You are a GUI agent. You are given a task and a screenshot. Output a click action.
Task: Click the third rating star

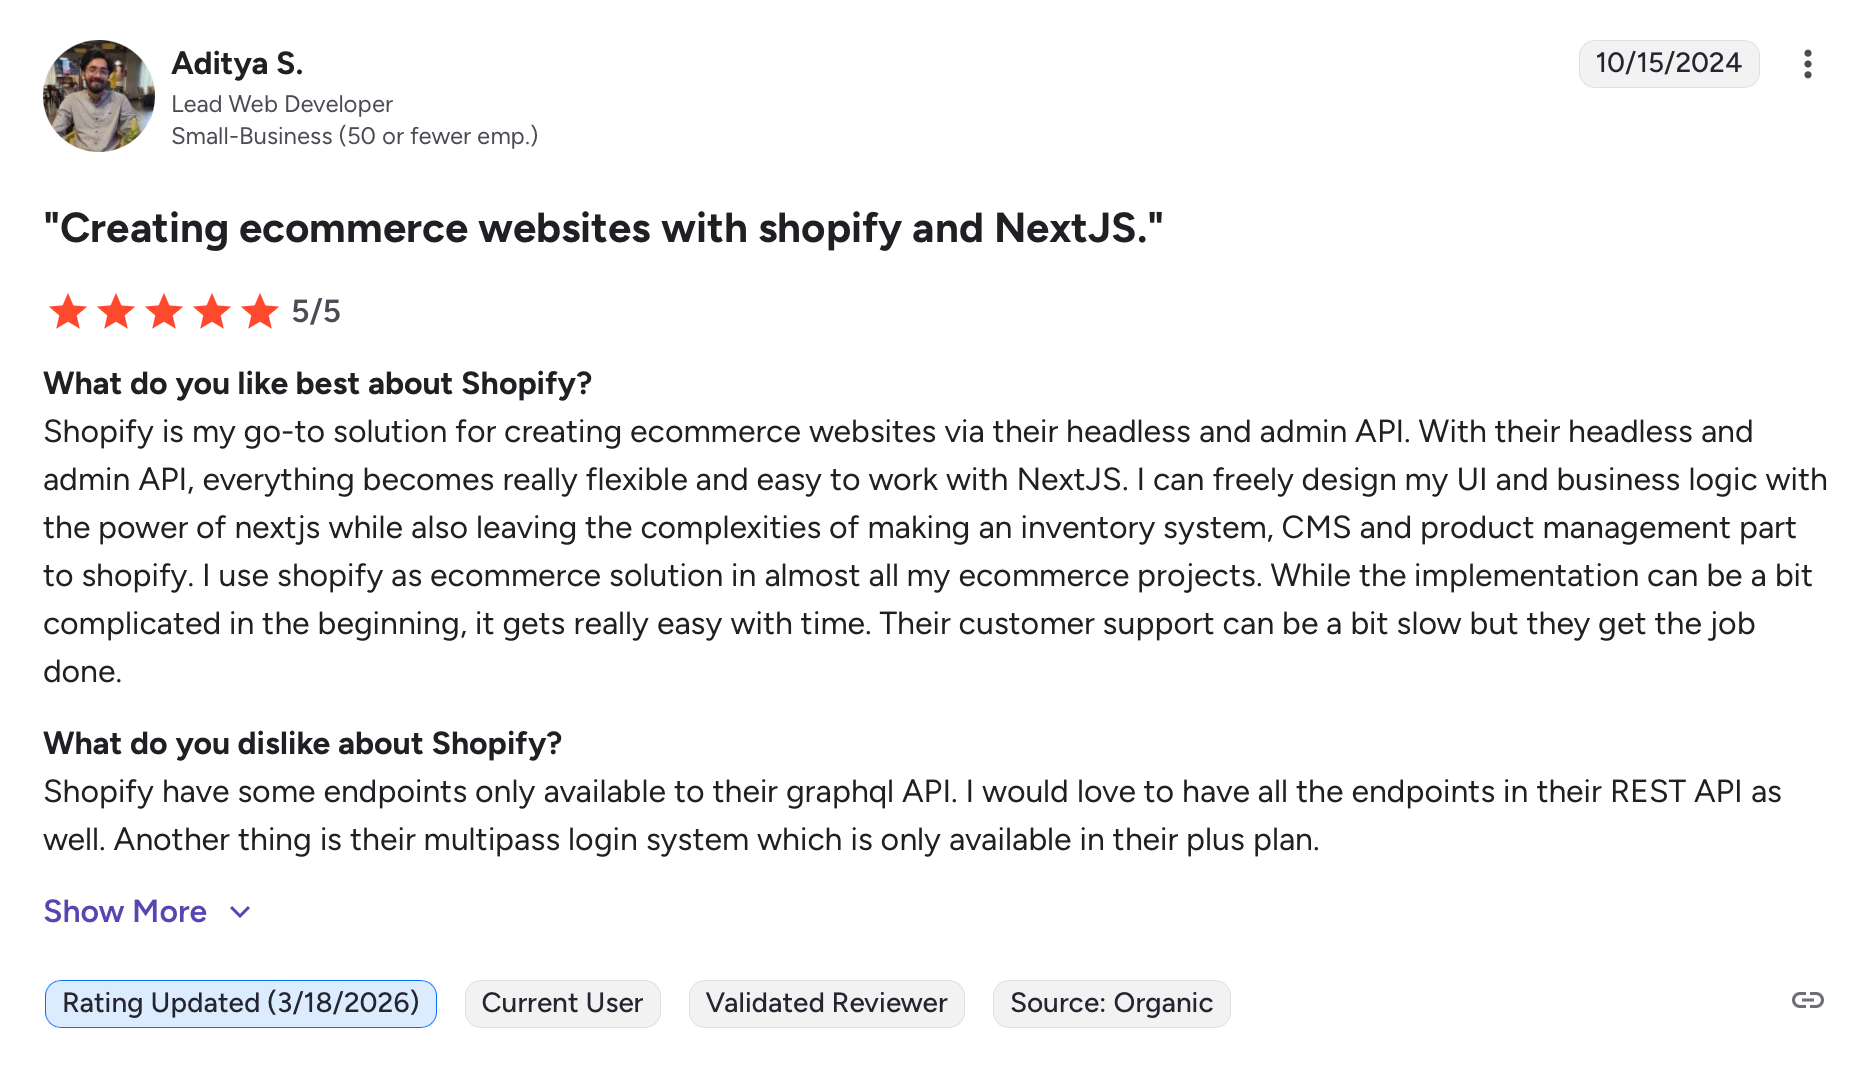164,311
